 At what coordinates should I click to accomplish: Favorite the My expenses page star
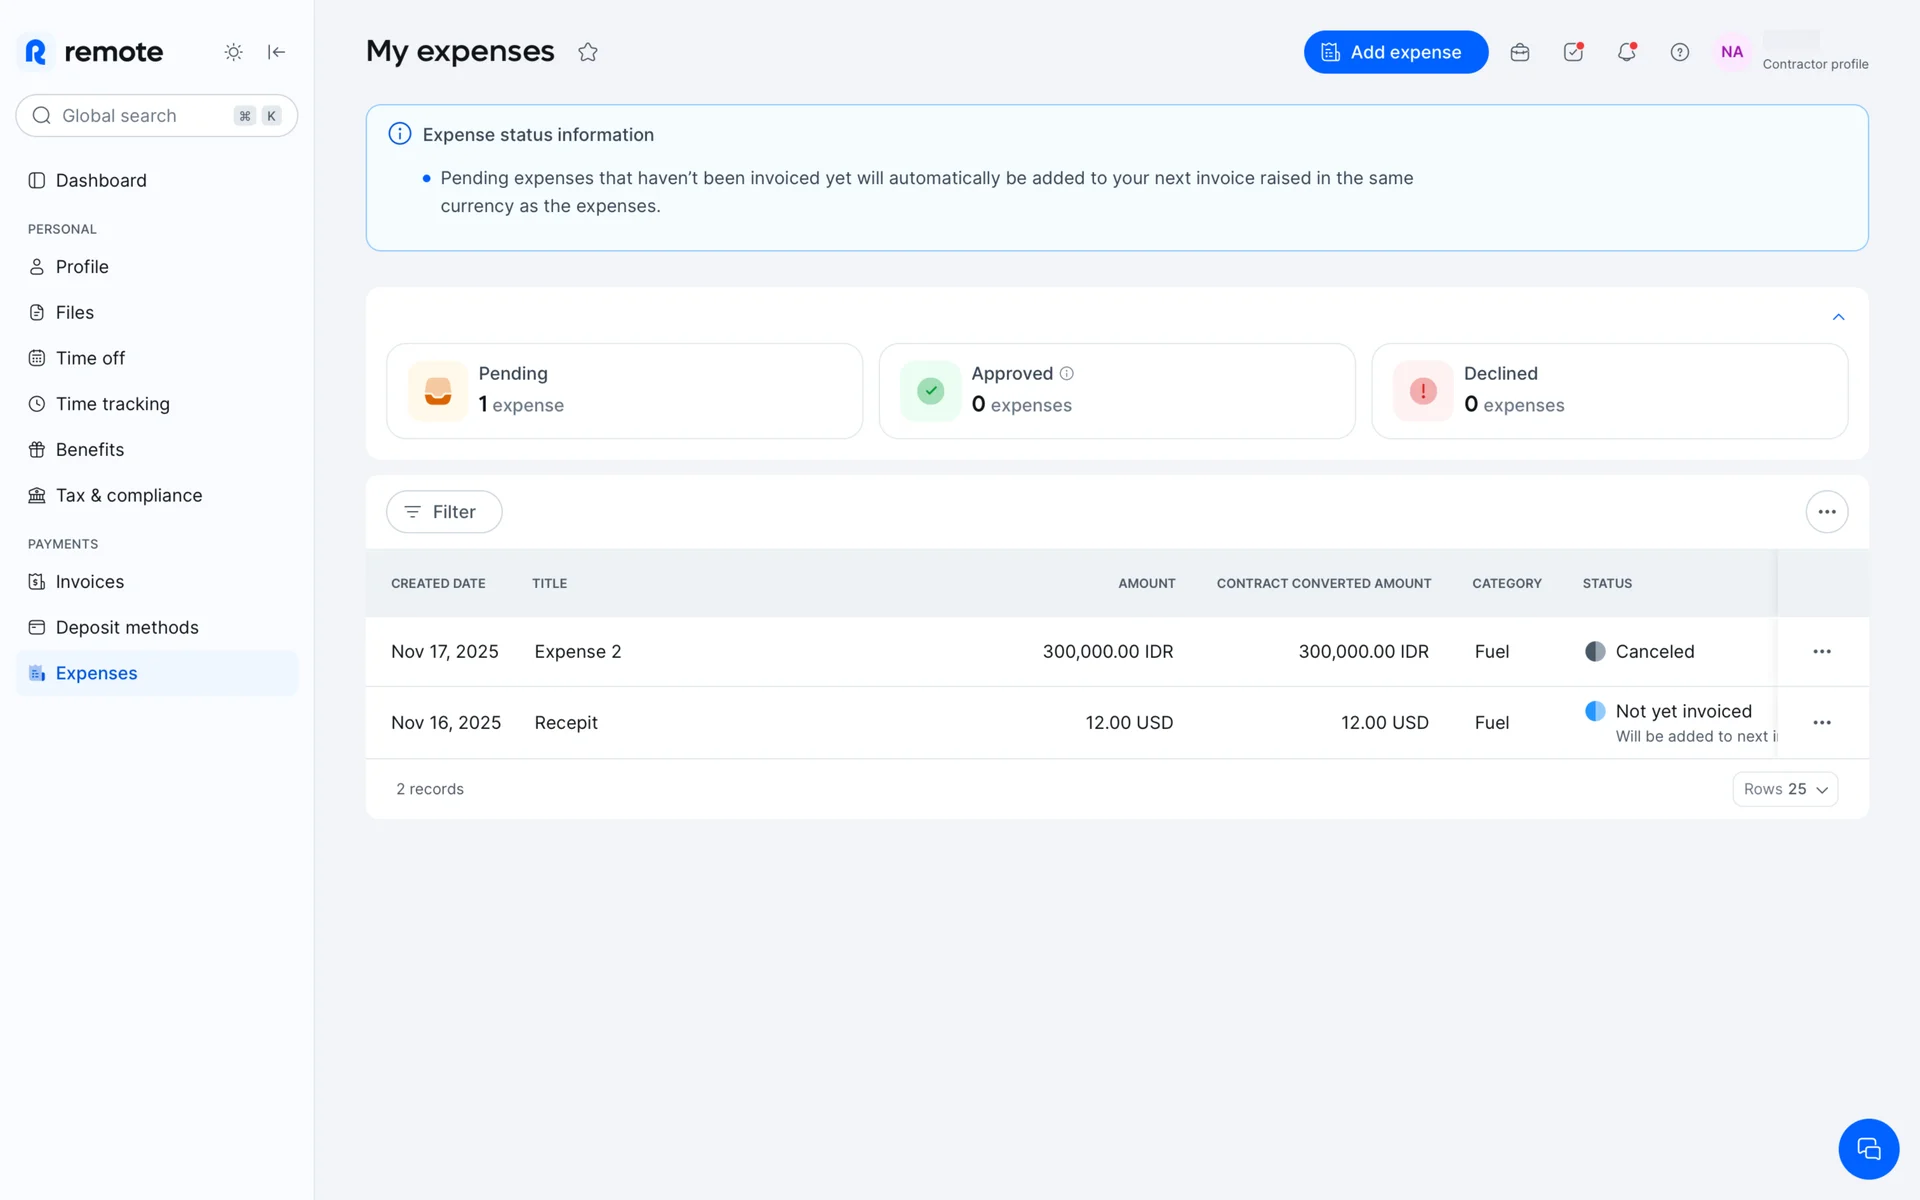[588, 52]
